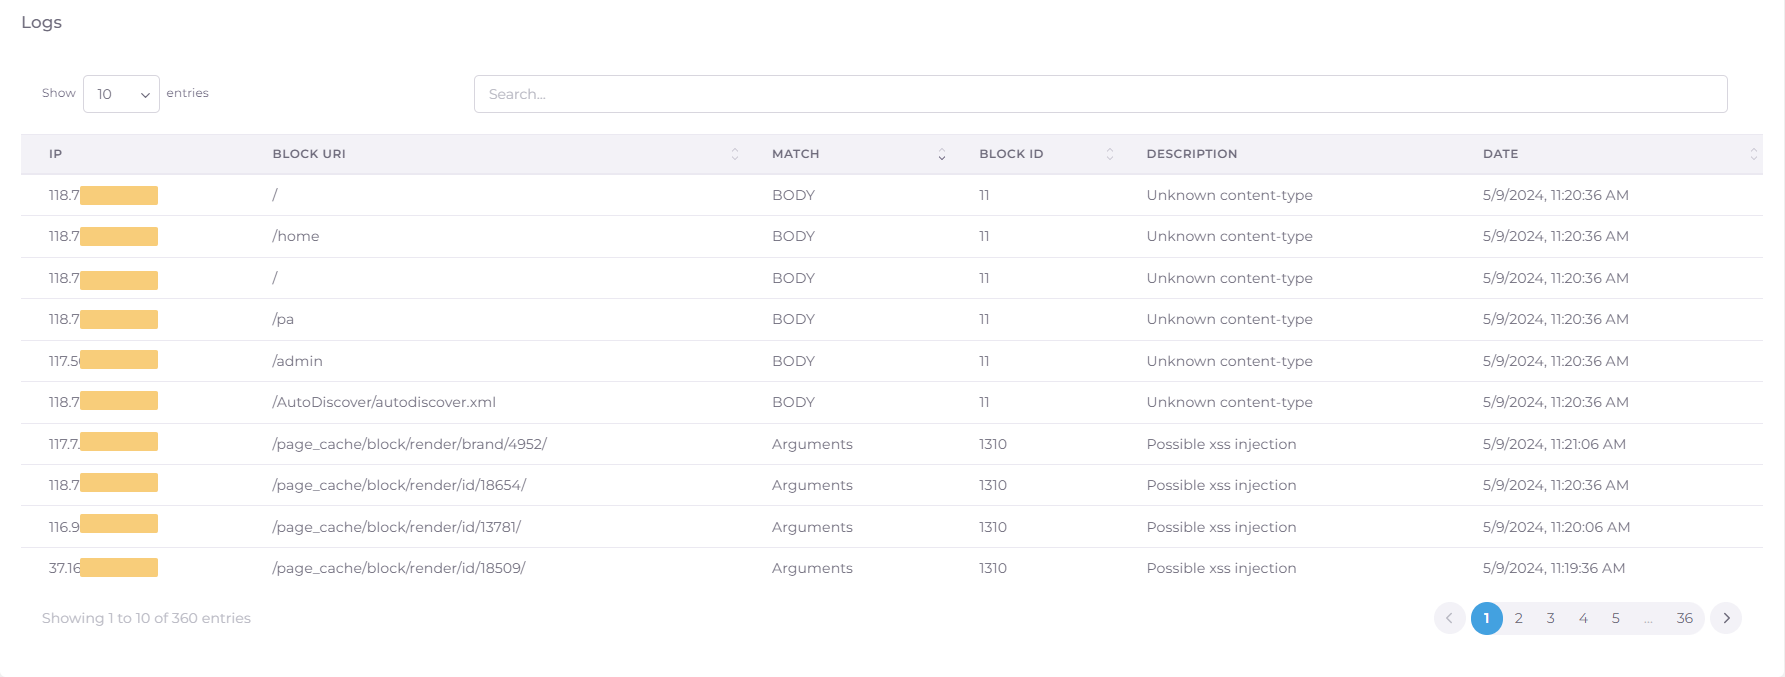Navigate to page 3 of results
This screenshot has height=677, width=1785.
(x=1550, y=618)
